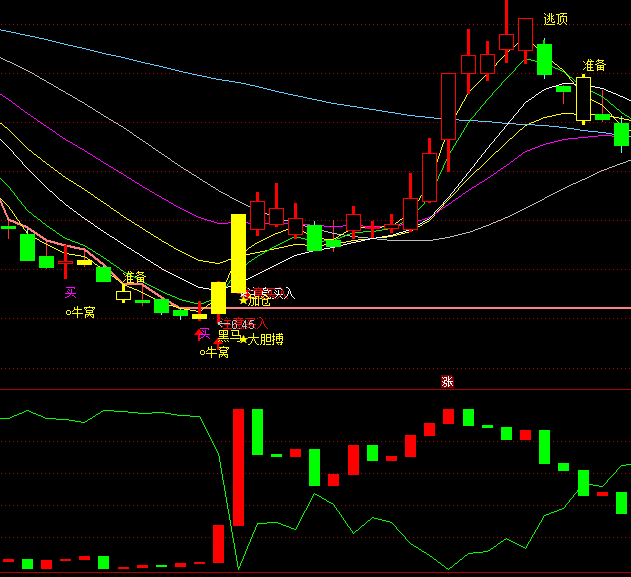Click the 逃顶 sell signal label
Viewport: 631px width, 577px height.
(555, 19)
